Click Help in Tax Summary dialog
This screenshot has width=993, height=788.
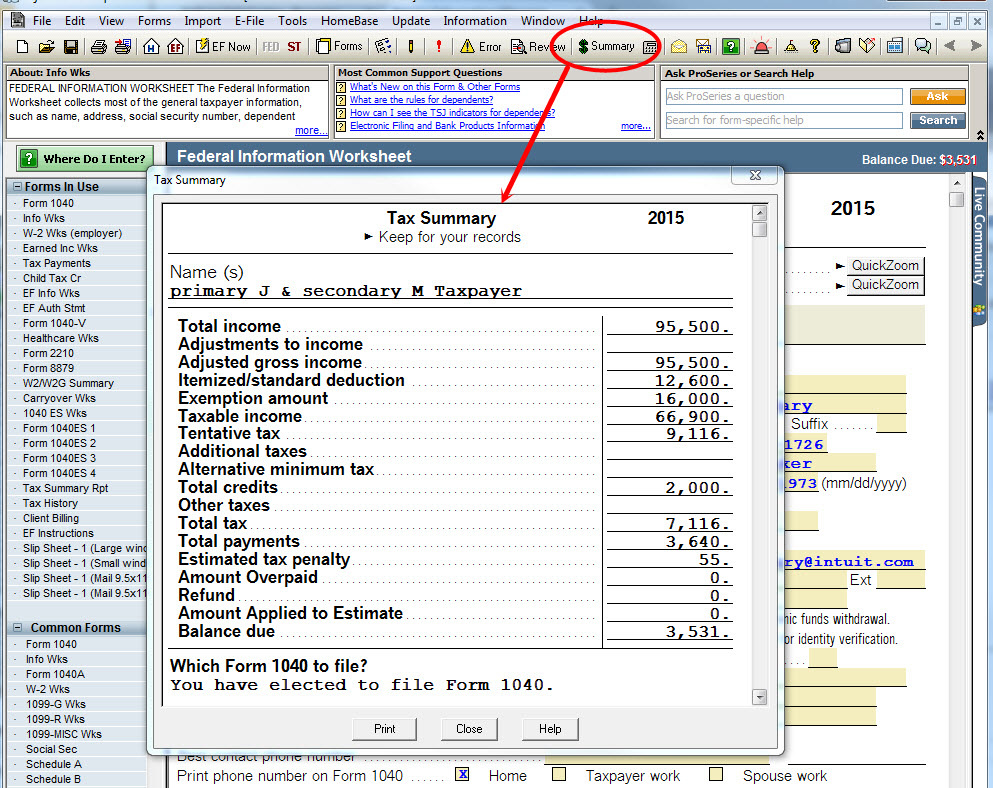coord(550,729)
